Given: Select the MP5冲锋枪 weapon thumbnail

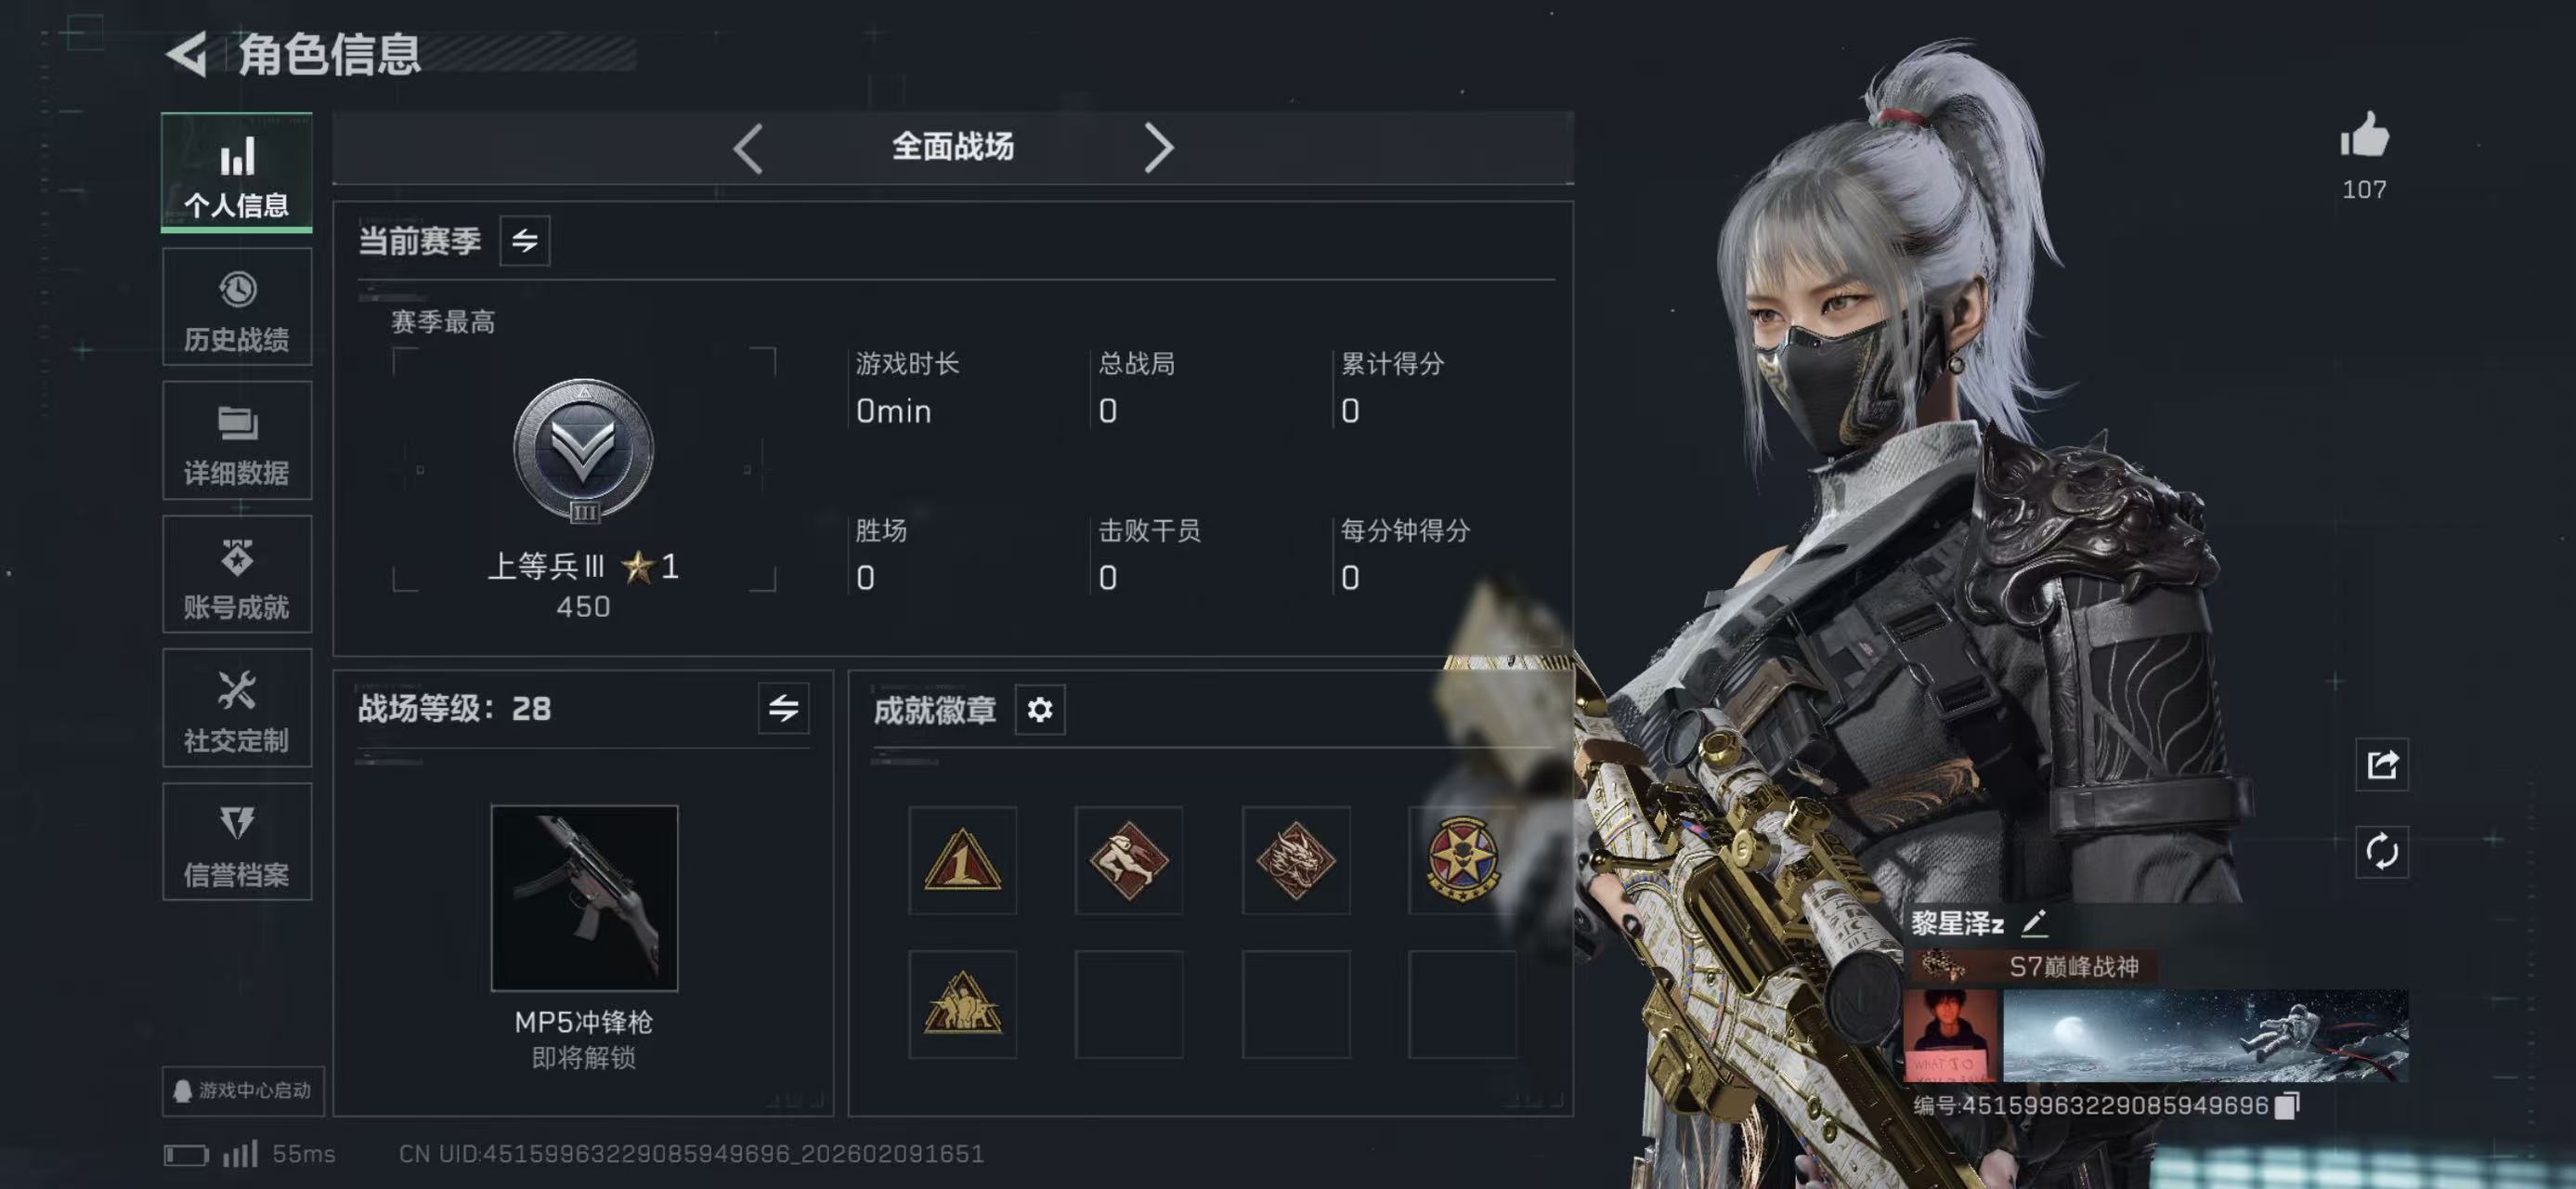Looking at the screenshot, I should (584, 898).
